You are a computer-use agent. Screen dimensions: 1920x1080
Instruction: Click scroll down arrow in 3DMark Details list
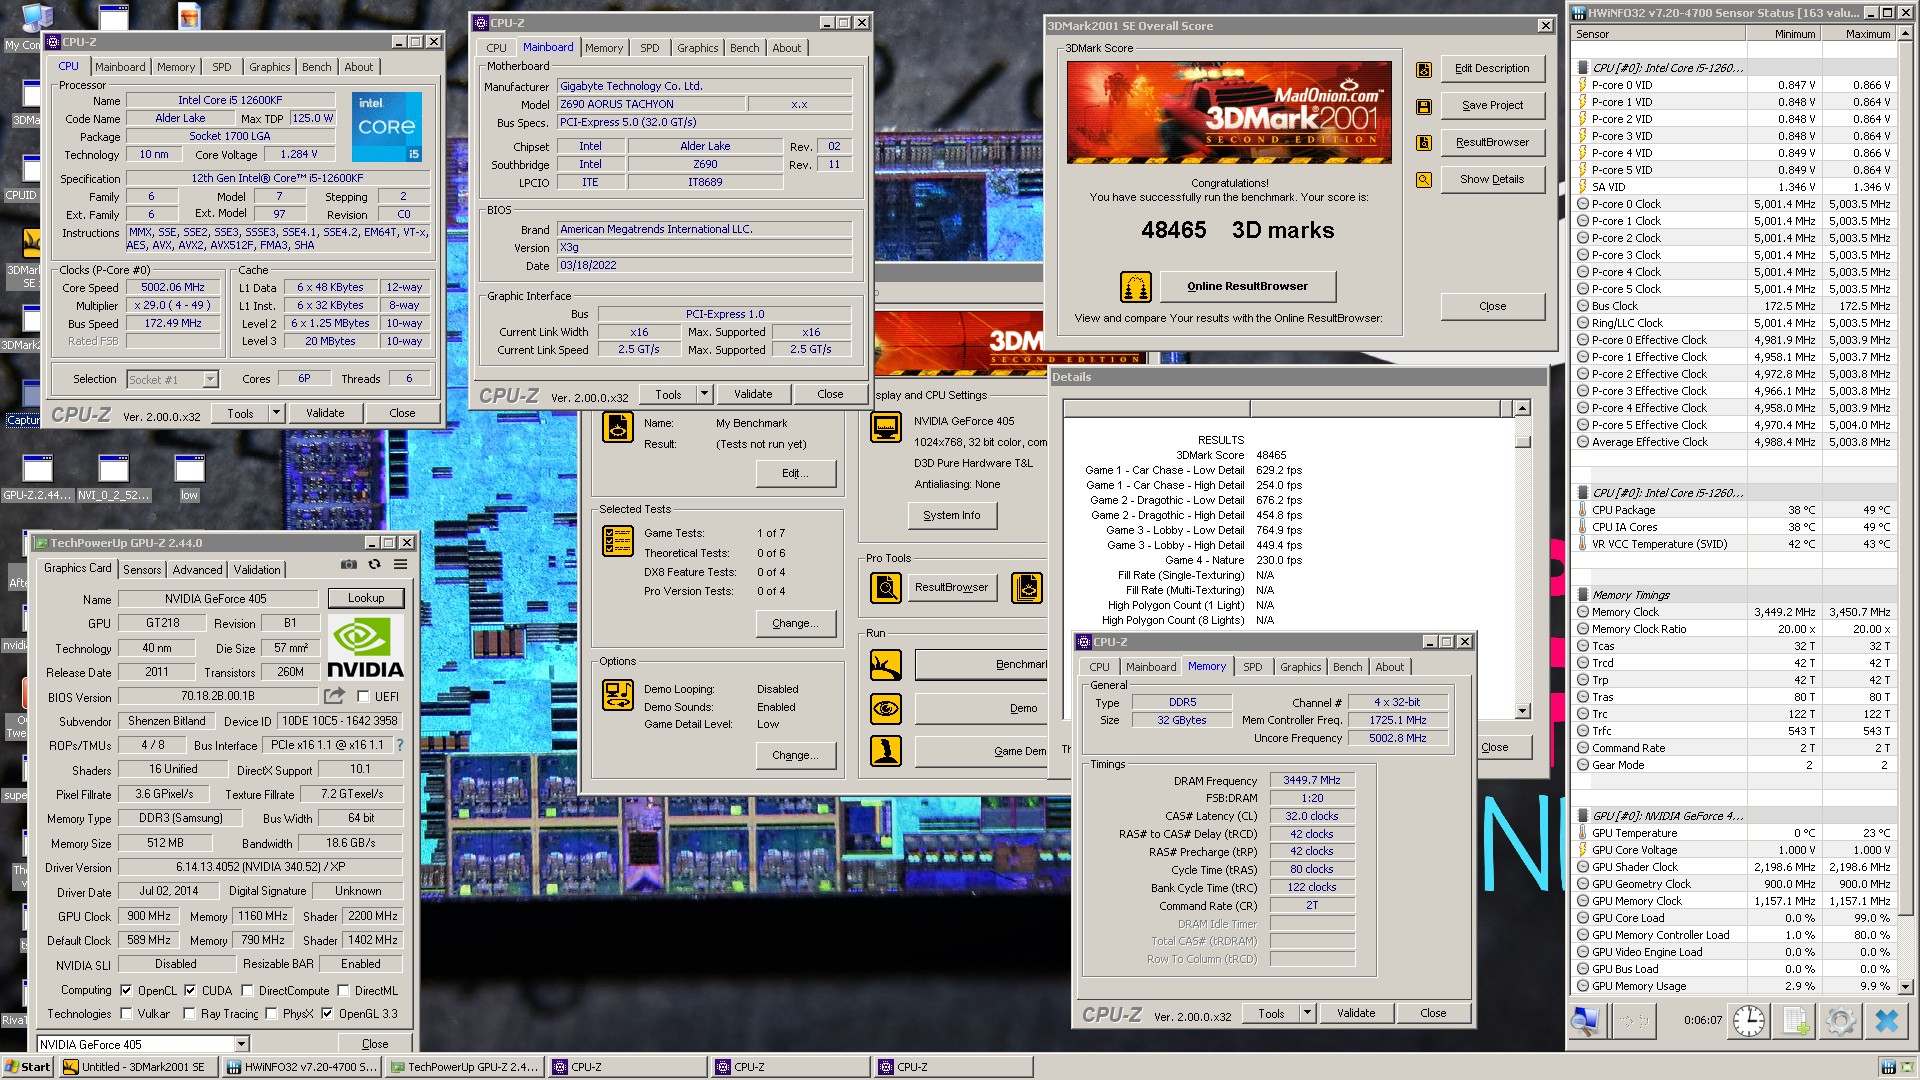(1522, 711)
